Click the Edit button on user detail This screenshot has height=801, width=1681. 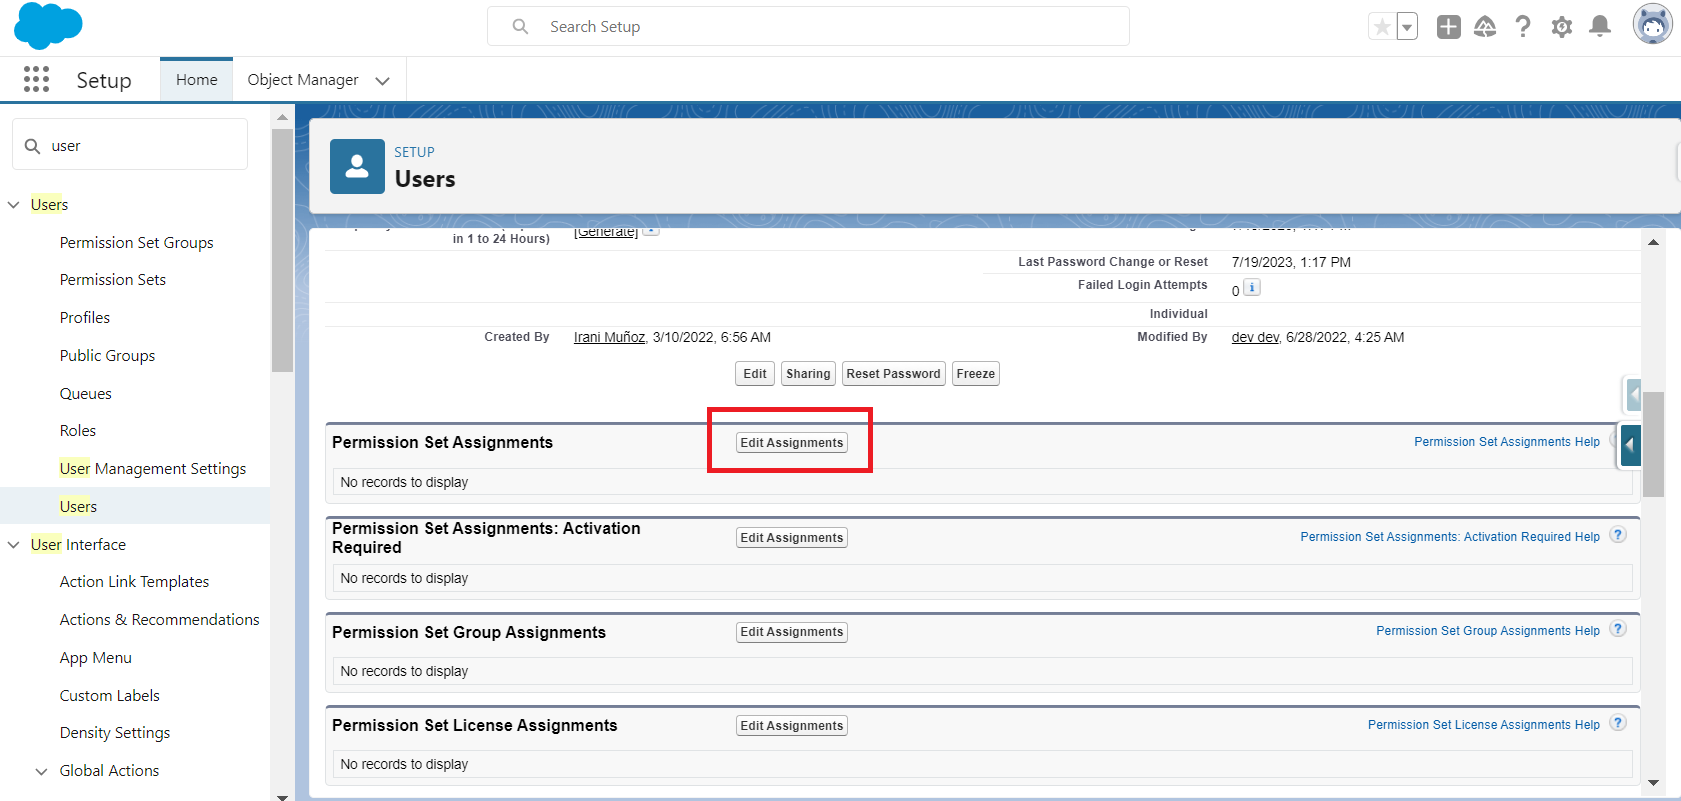(x=755, y=374)
